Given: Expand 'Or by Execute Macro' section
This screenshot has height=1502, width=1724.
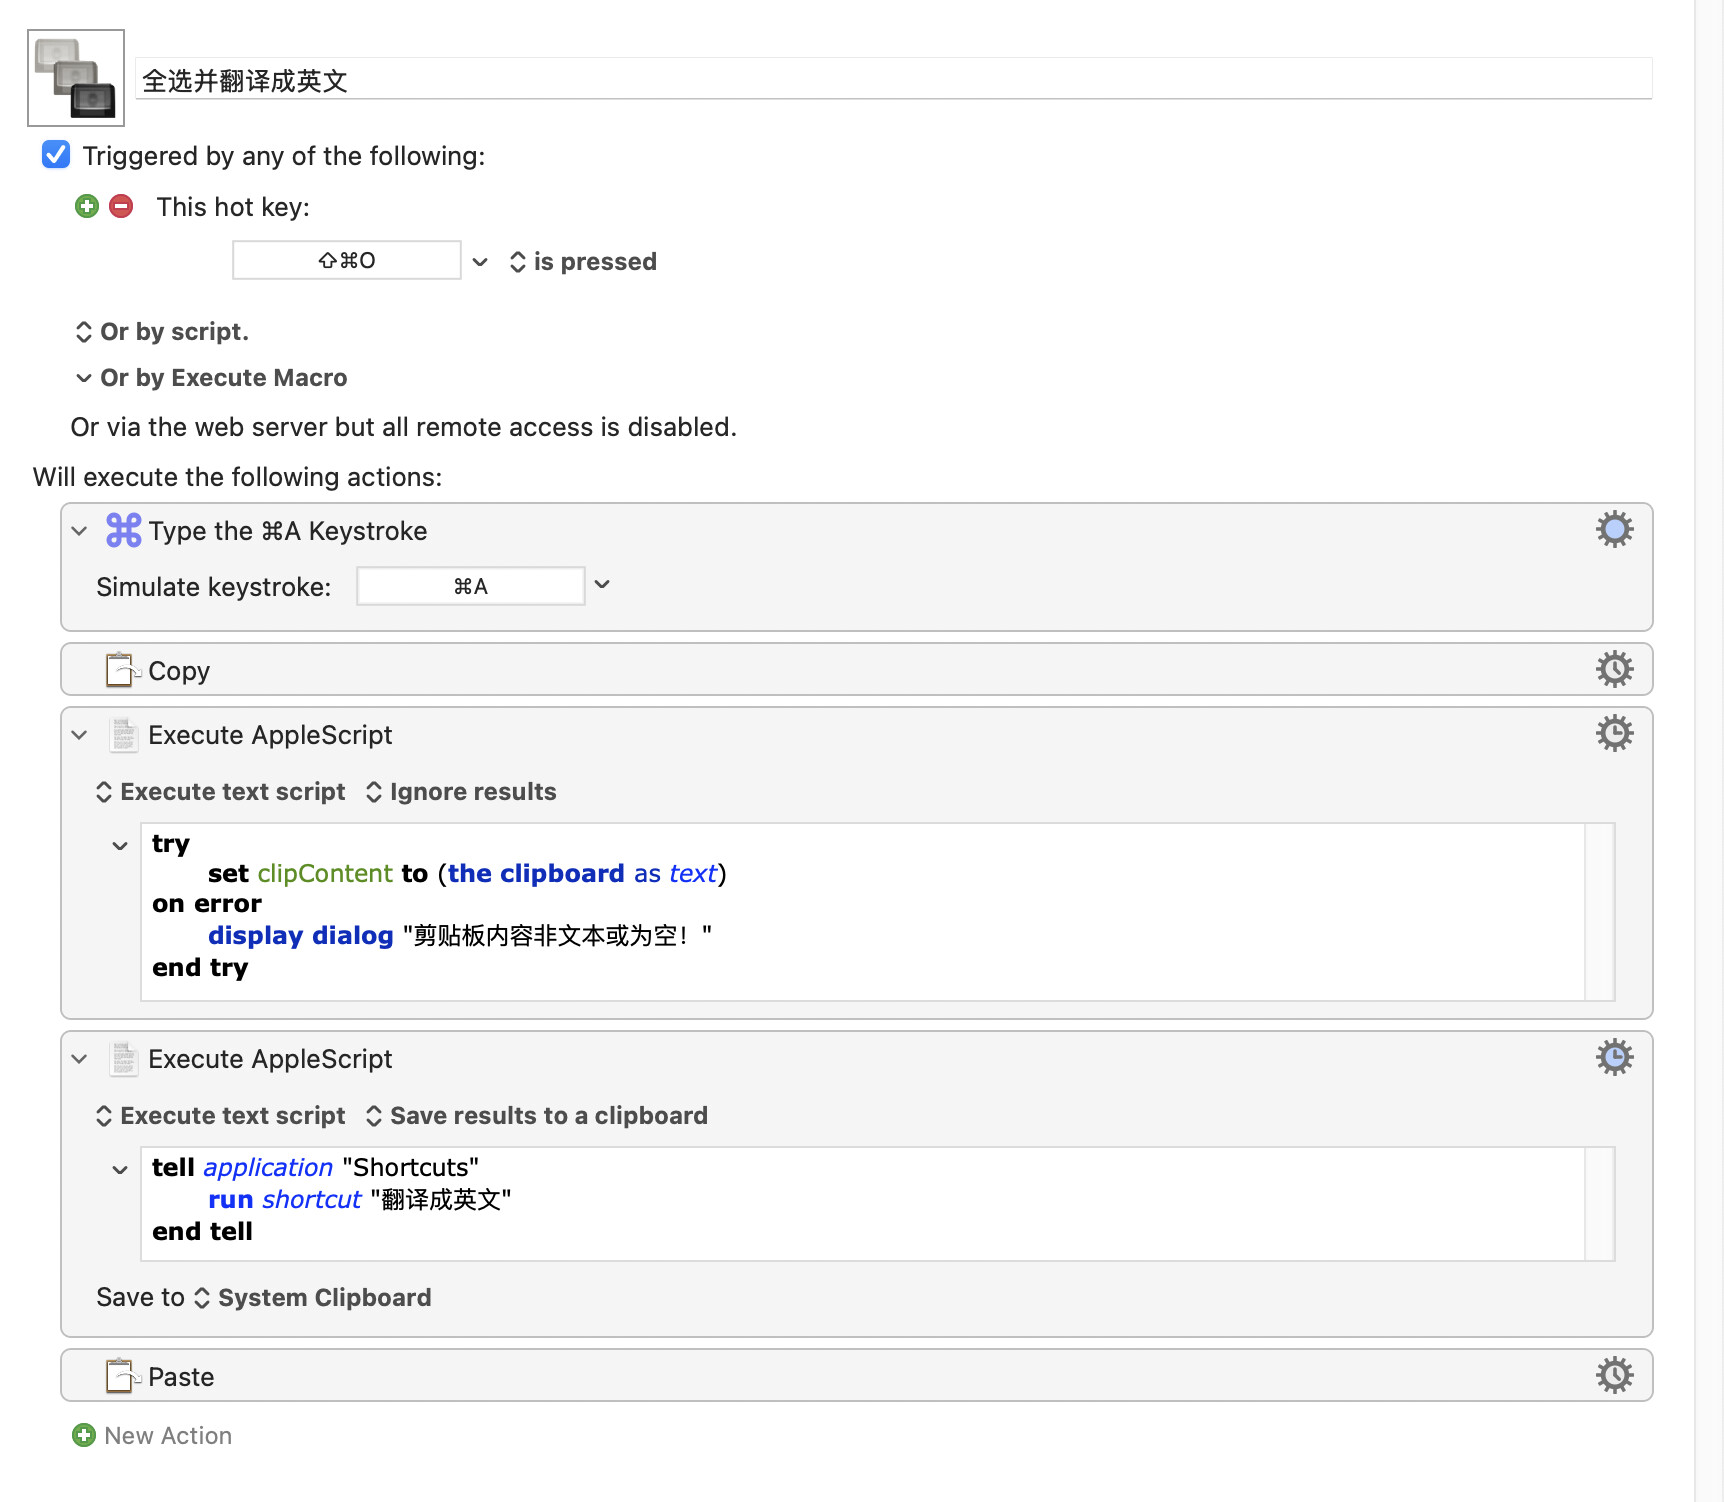Looking at the screenshot, I should tap(211, 378).
